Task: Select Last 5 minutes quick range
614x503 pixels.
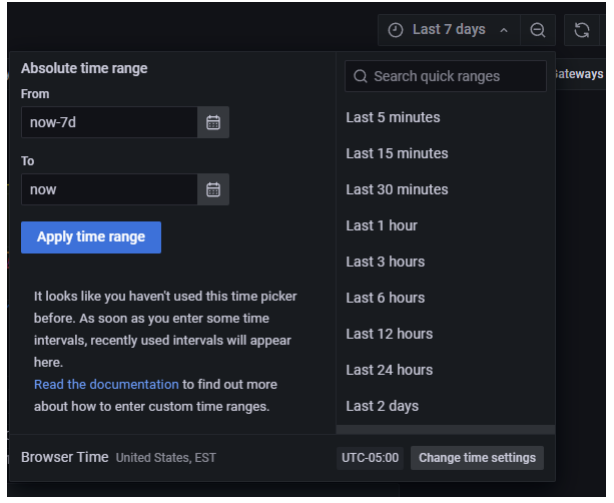Action: pos(393,117)
